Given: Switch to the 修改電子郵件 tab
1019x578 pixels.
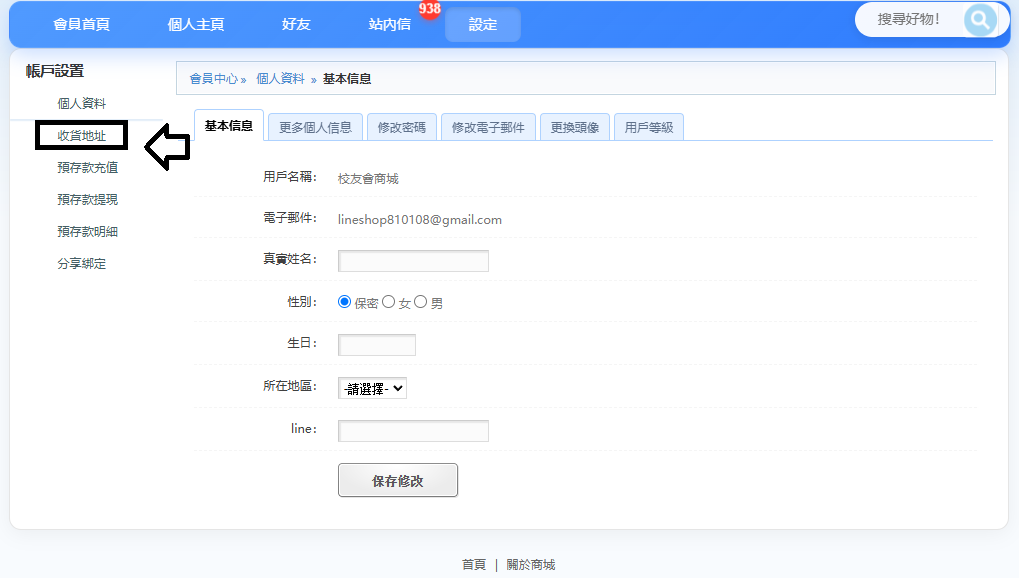Looking at the screenshot, I should [488, 127].
